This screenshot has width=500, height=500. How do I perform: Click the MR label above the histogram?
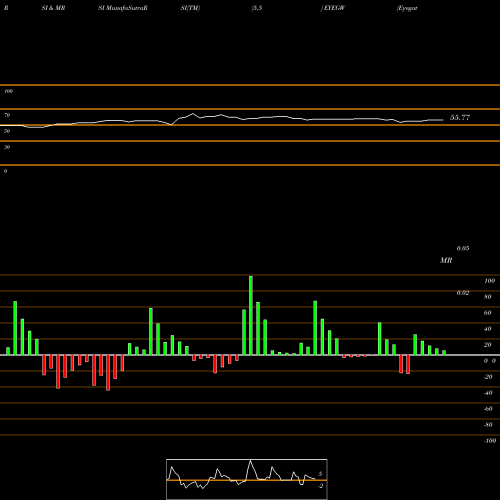446,260
